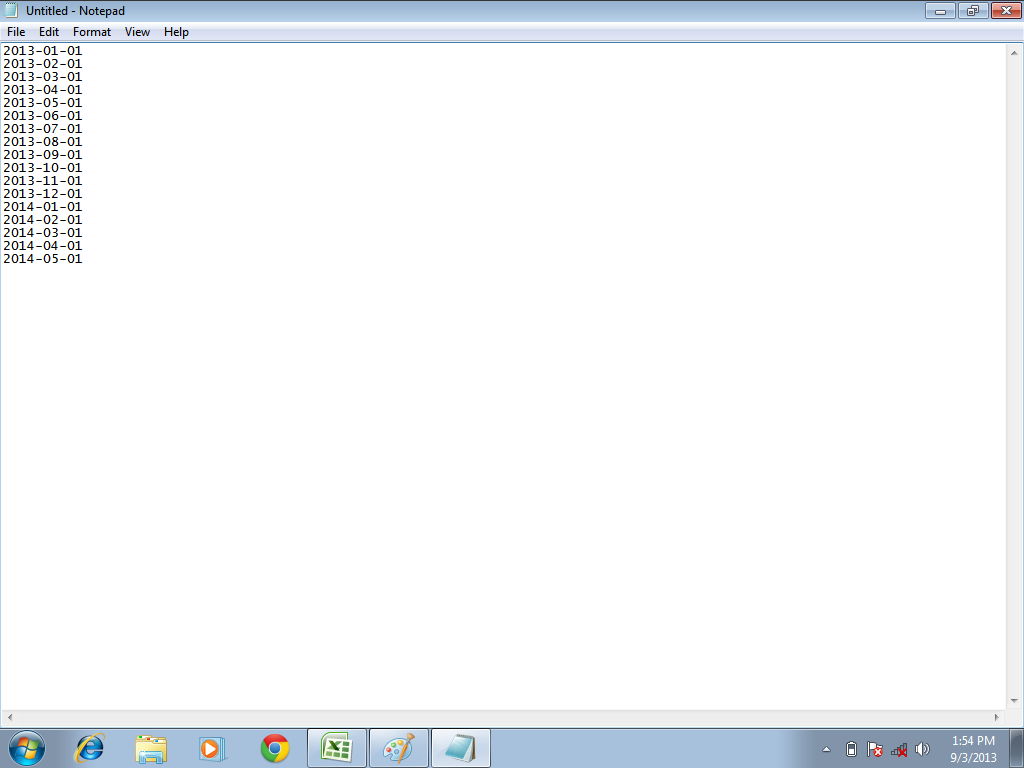Place cursor in the line 2013-11-01
This screenshot has width=1024, height=768.
43,181
